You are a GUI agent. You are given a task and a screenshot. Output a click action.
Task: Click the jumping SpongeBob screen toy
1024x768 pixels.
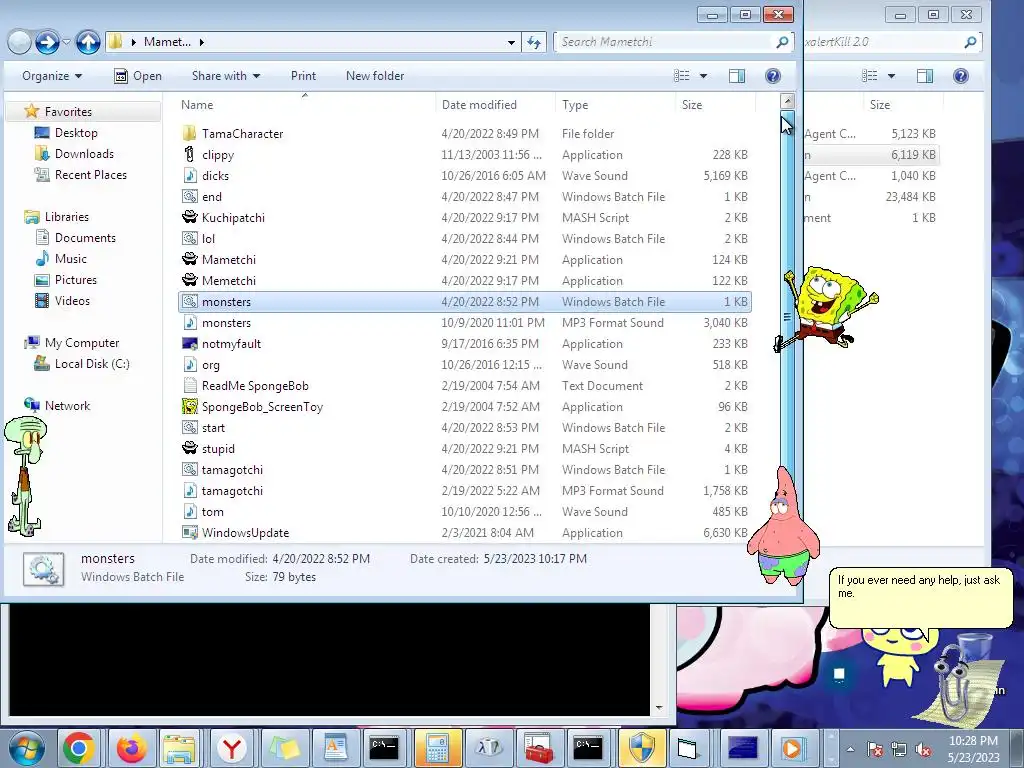tap(826, 308)
